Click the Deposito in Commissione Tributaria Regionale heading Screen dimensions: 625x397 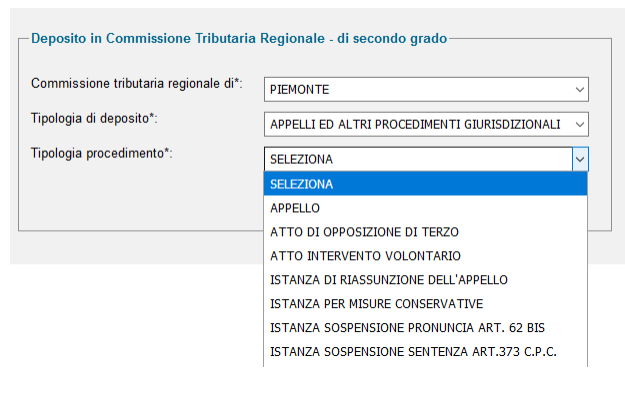(239, 39)
